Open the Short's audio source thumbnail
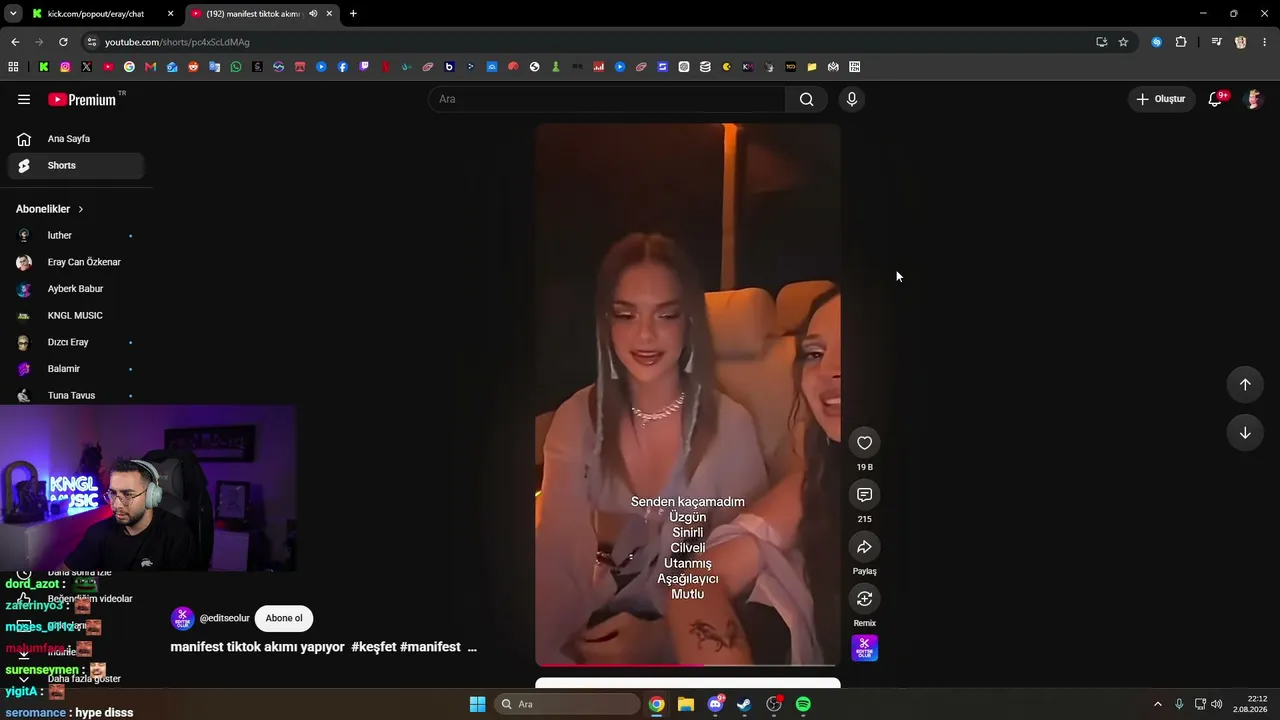 (x=865, y=648)
